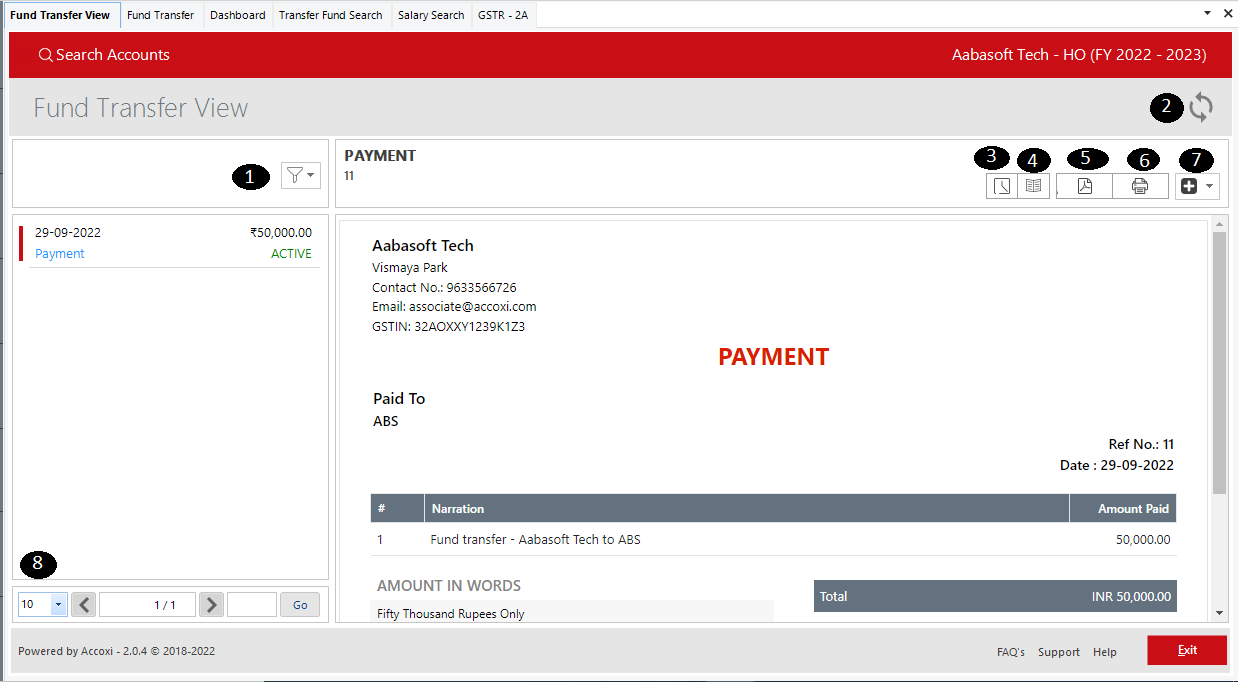Click the page number input beside Go

[x=252, y=604]
